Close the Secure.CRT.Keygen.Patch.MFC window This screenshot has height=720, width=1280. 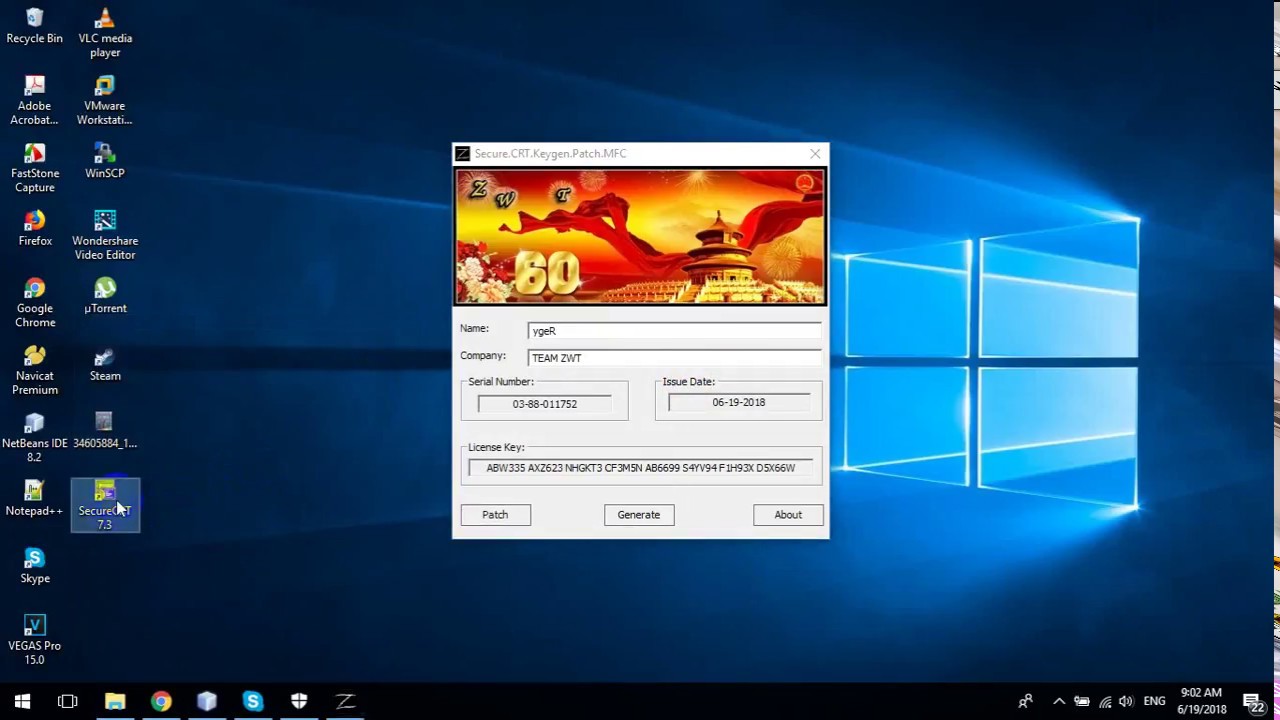(815, 154)
